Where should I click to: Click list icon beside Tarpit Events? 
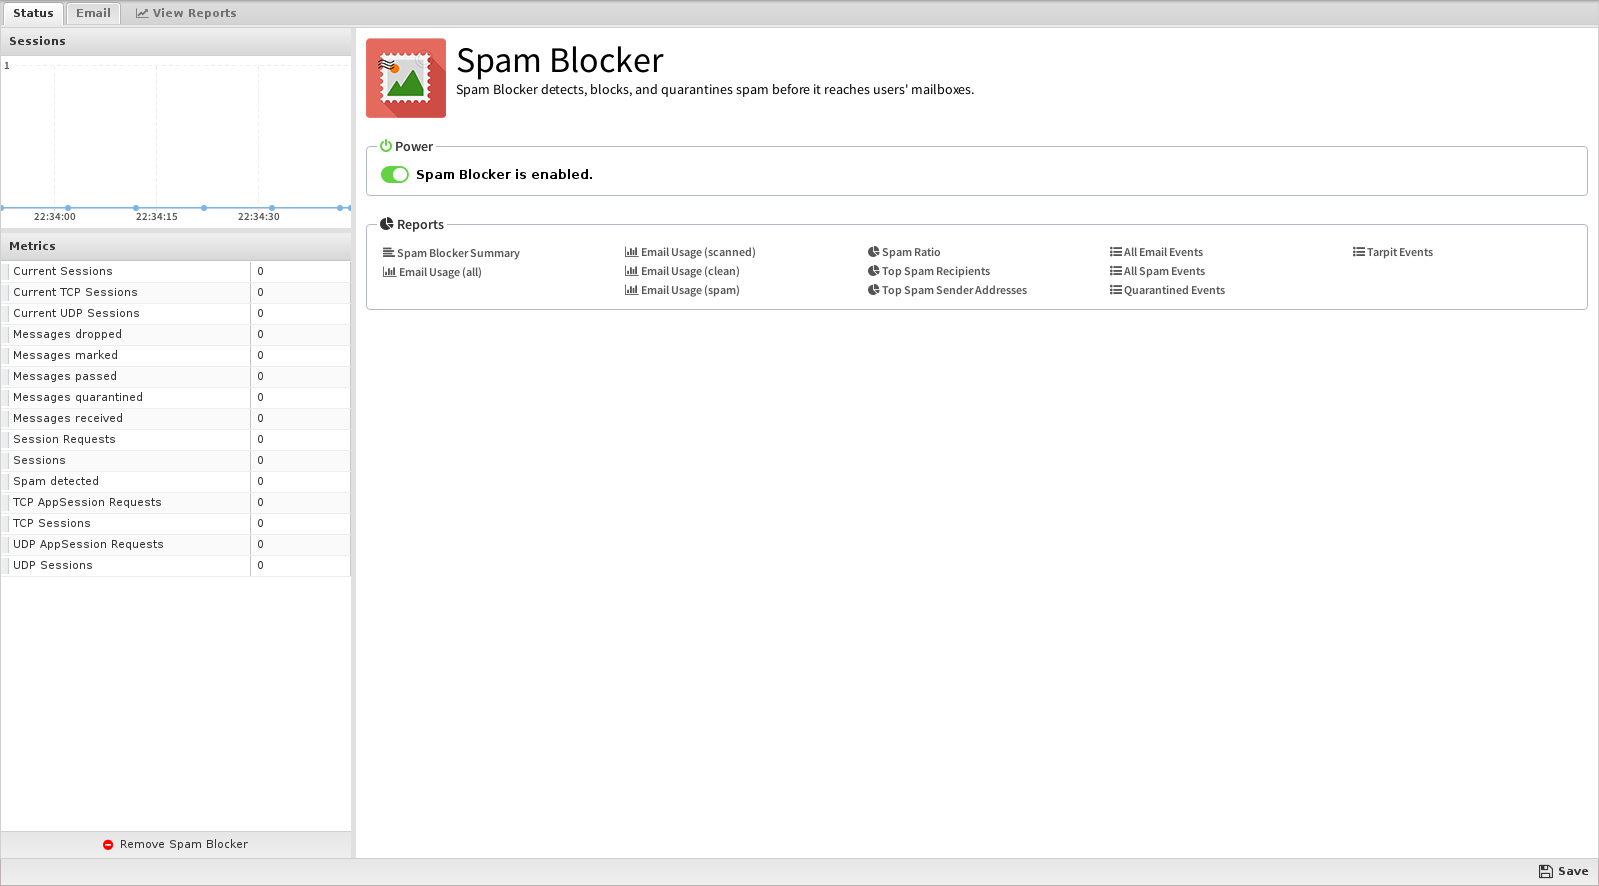[x=1358, y=252]
